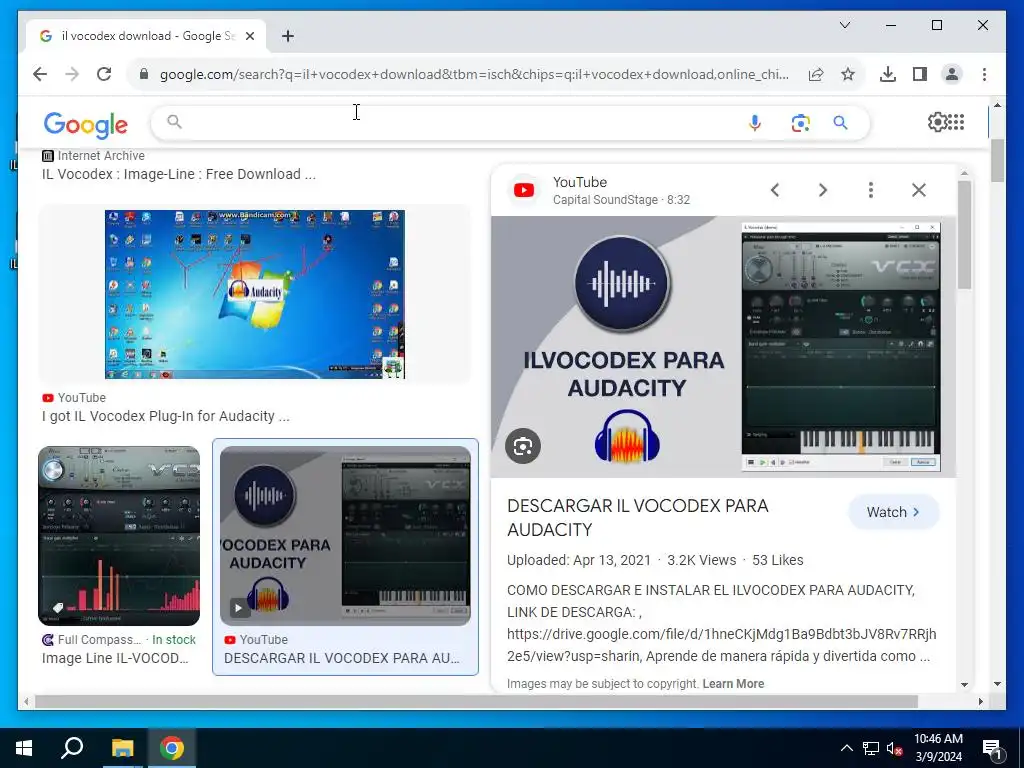Screen dimensions: 1024x768
Task: Open Chrome downloads
Action: coord(888,74)
